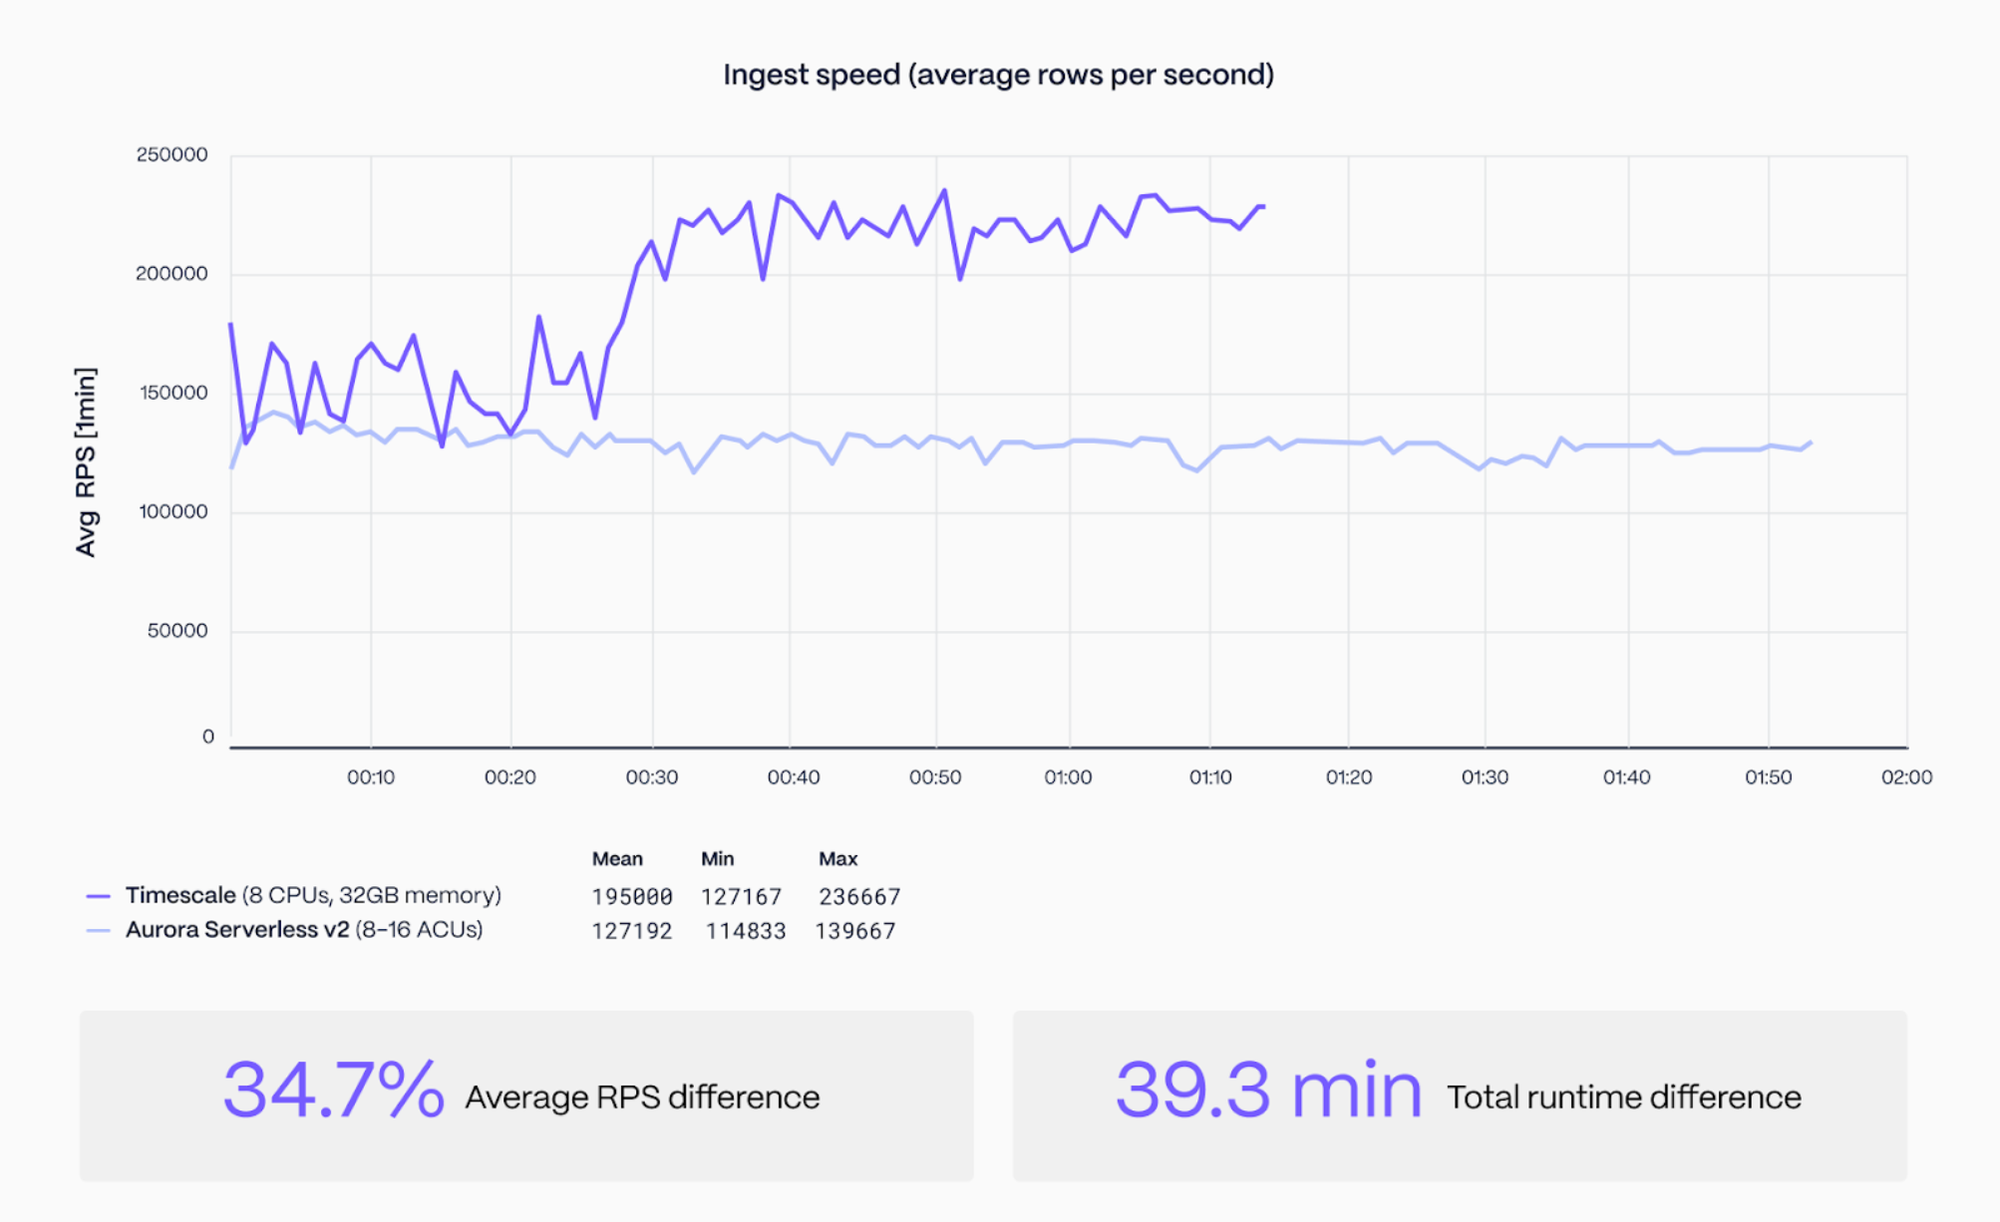Image resolution: width=2000 pixels, height=1222 pixels.
Task: Click the Timescale mean value 195000
Action: [632, 897]
